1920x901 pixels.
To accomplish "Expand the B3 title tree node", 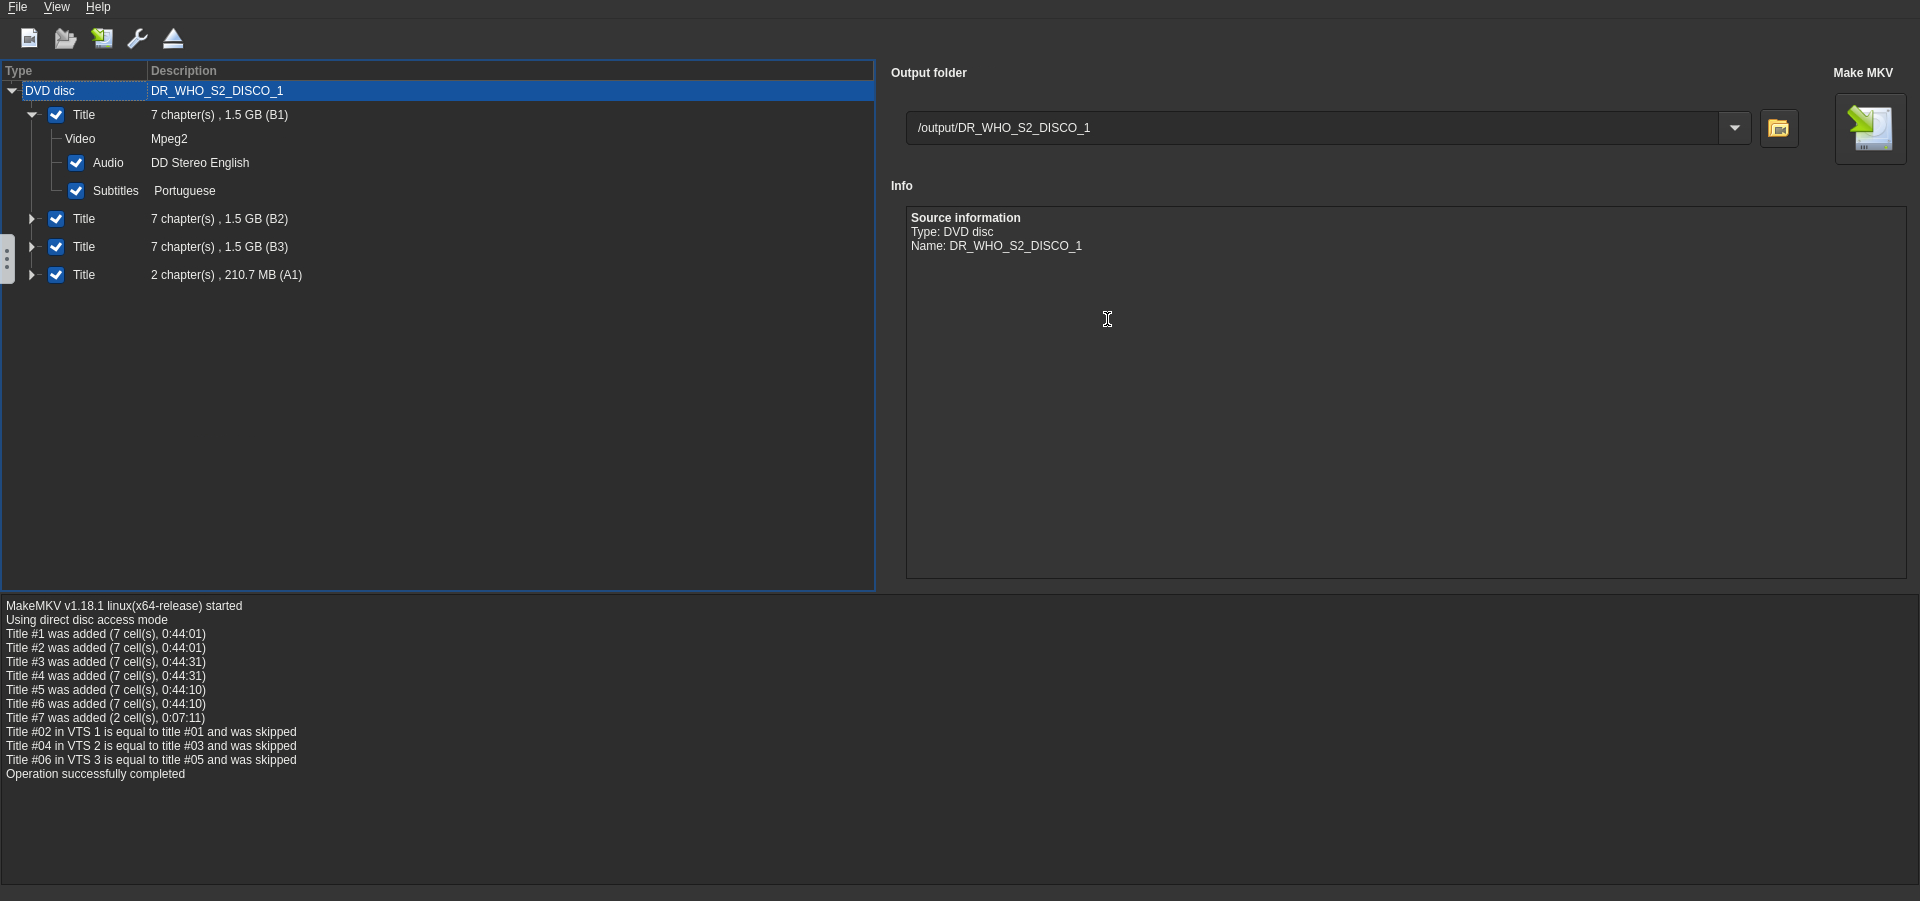I will coord(32,247).
